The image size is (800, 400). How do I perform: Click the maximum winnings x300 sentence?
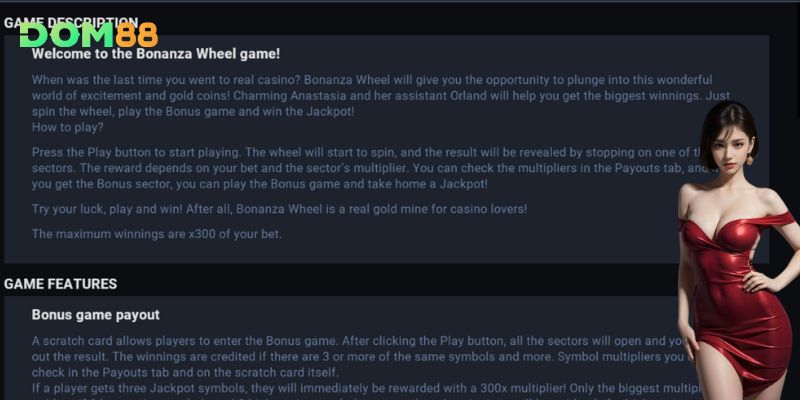coord(157,234)
